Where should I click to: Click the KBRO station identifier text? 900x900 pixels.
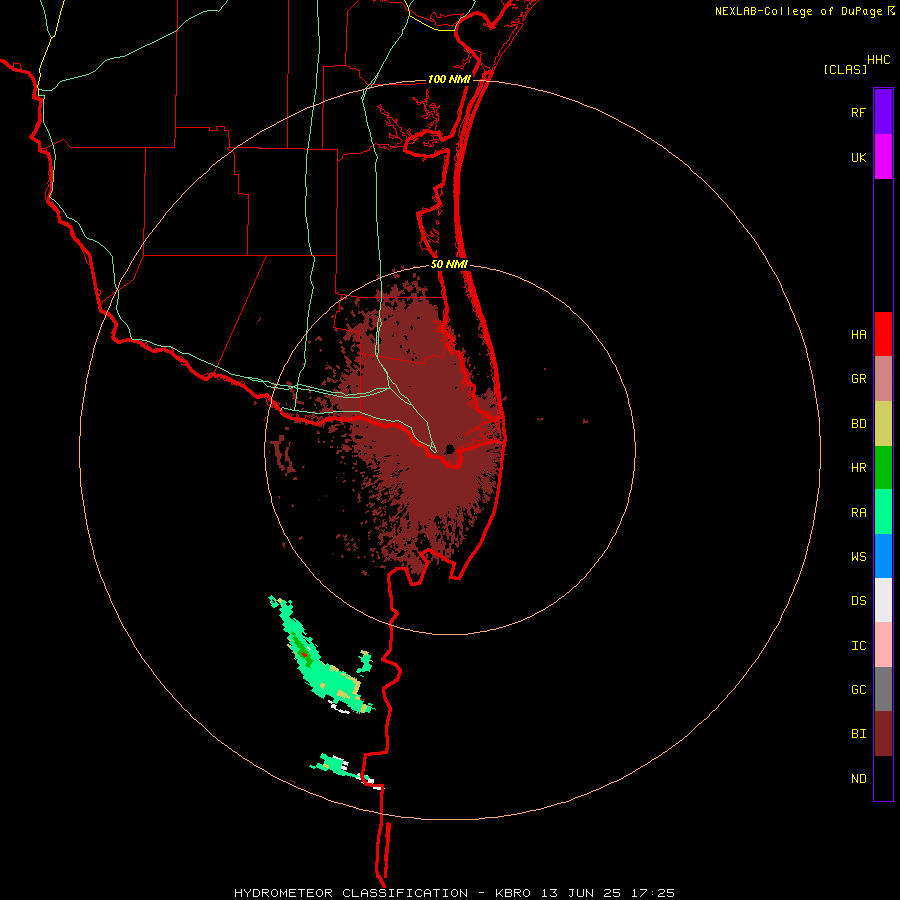pos(513,893)
